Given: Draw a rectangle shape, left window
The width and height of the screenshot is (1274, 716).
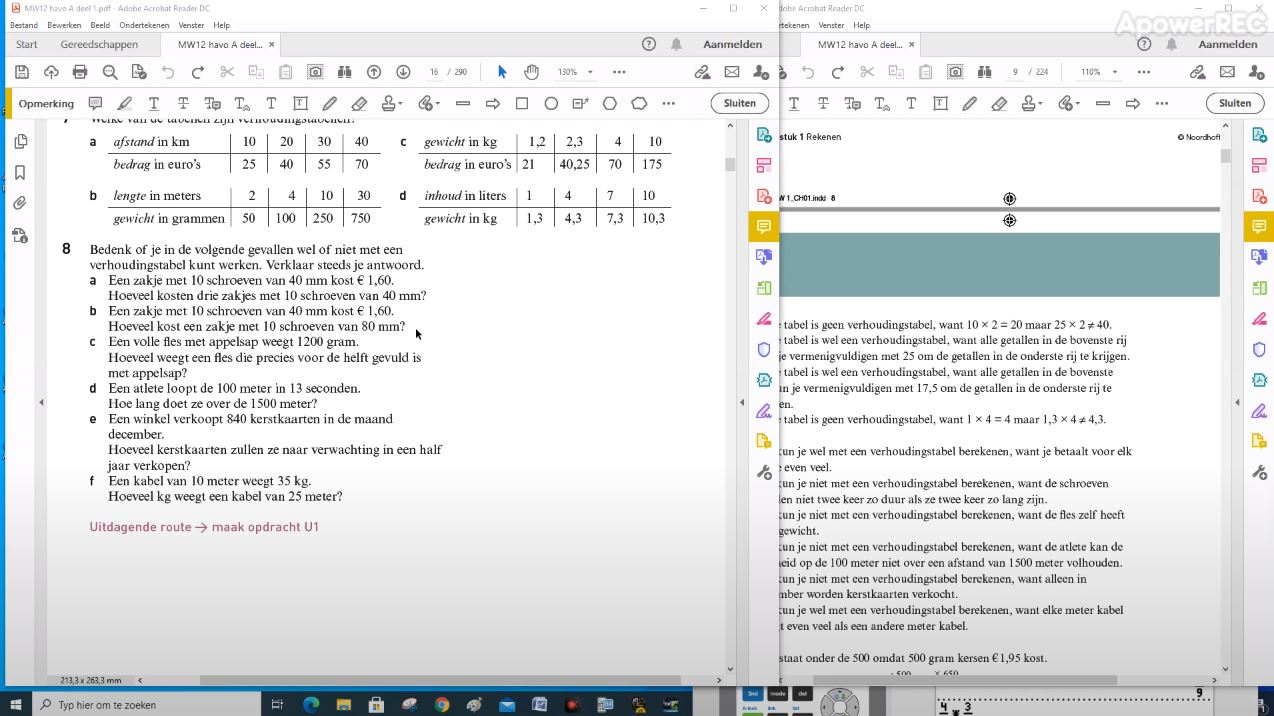Looking at the screenshot, I should point(521,103).
